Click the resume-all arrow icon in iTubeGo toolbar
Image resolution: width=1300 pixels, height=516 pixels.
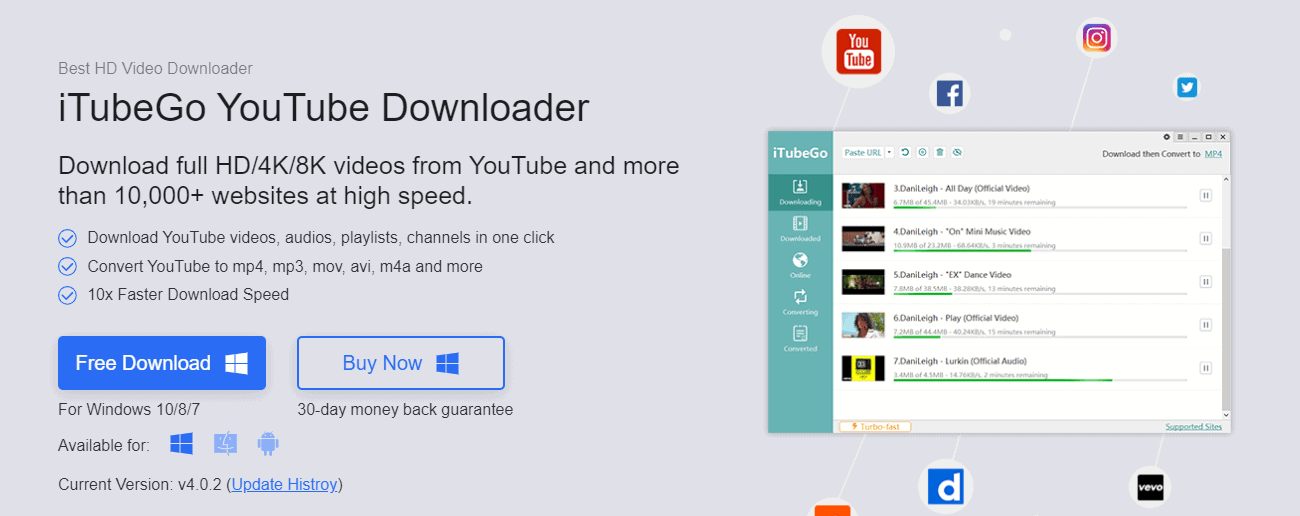[905, 152]
